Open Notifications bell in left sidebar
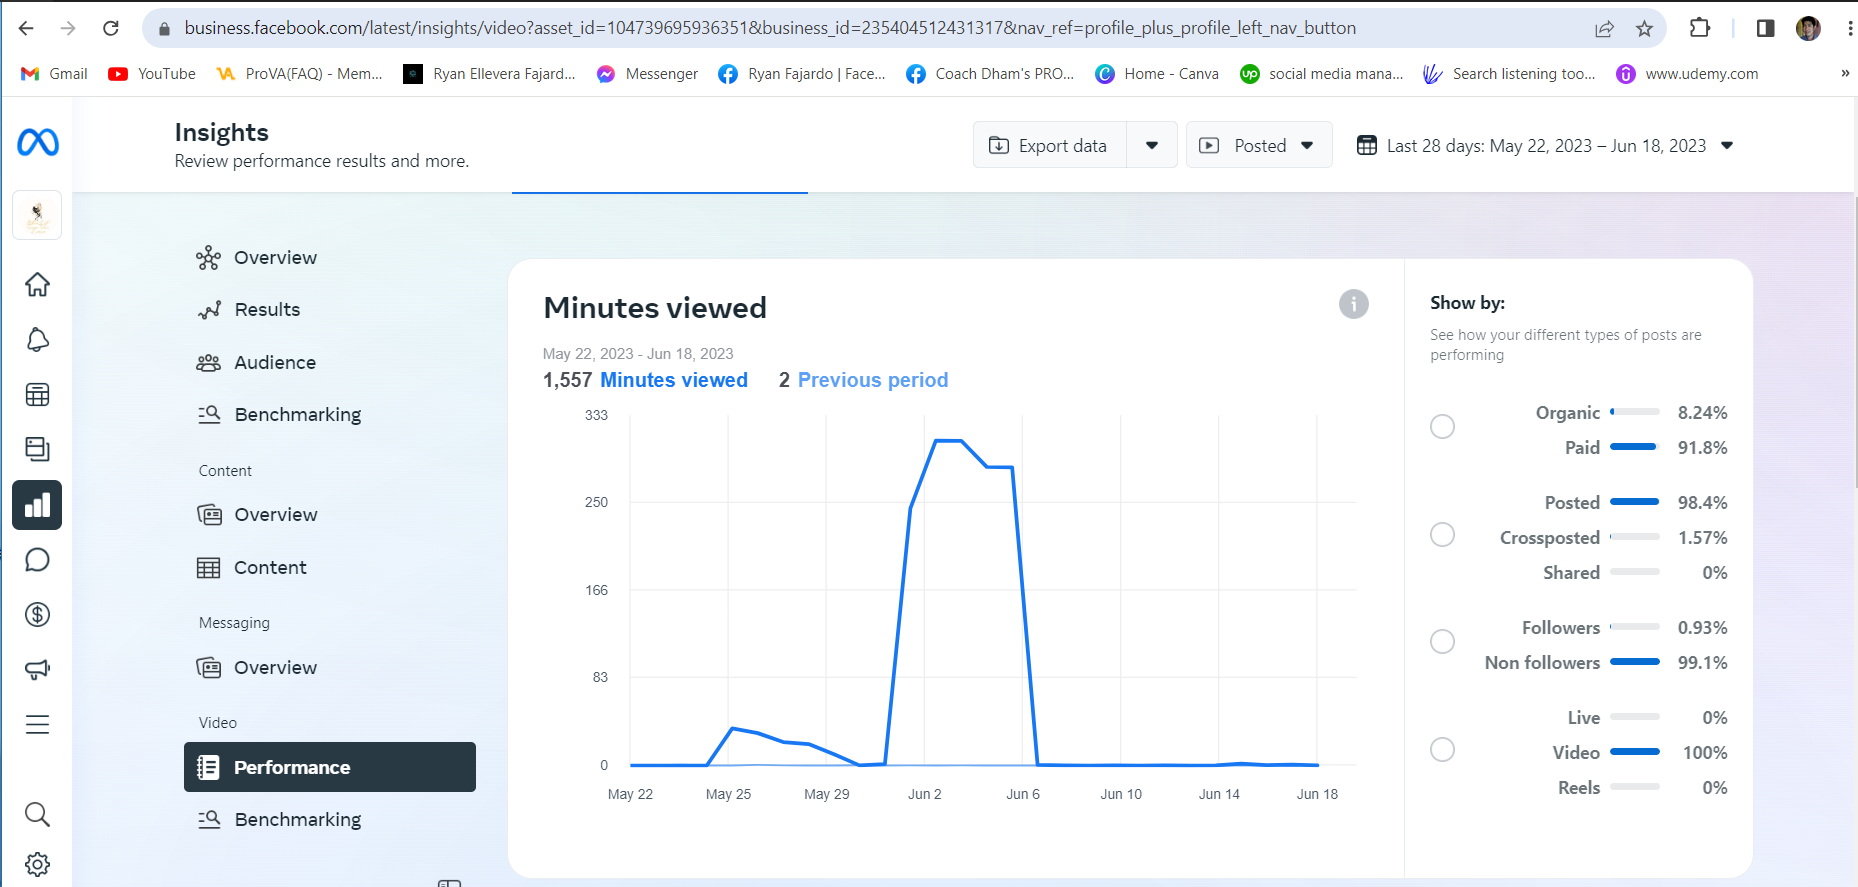Image resolution: width=1858 pixels, height=887 pixels. tap(37, 340)
